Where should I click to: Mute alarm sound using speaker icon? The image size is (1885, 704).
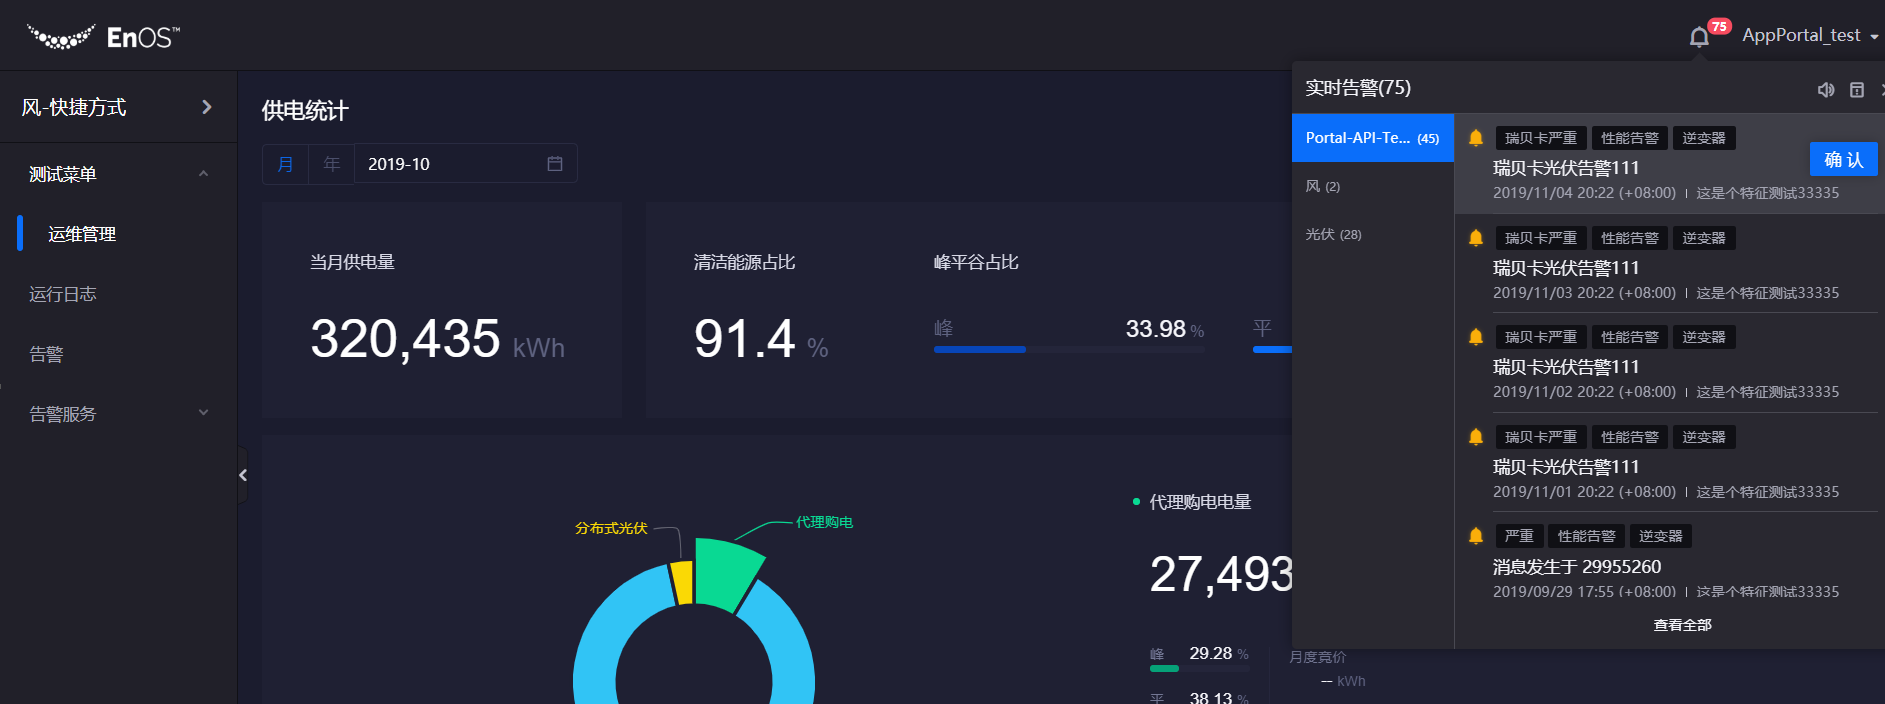point(1825,90)
